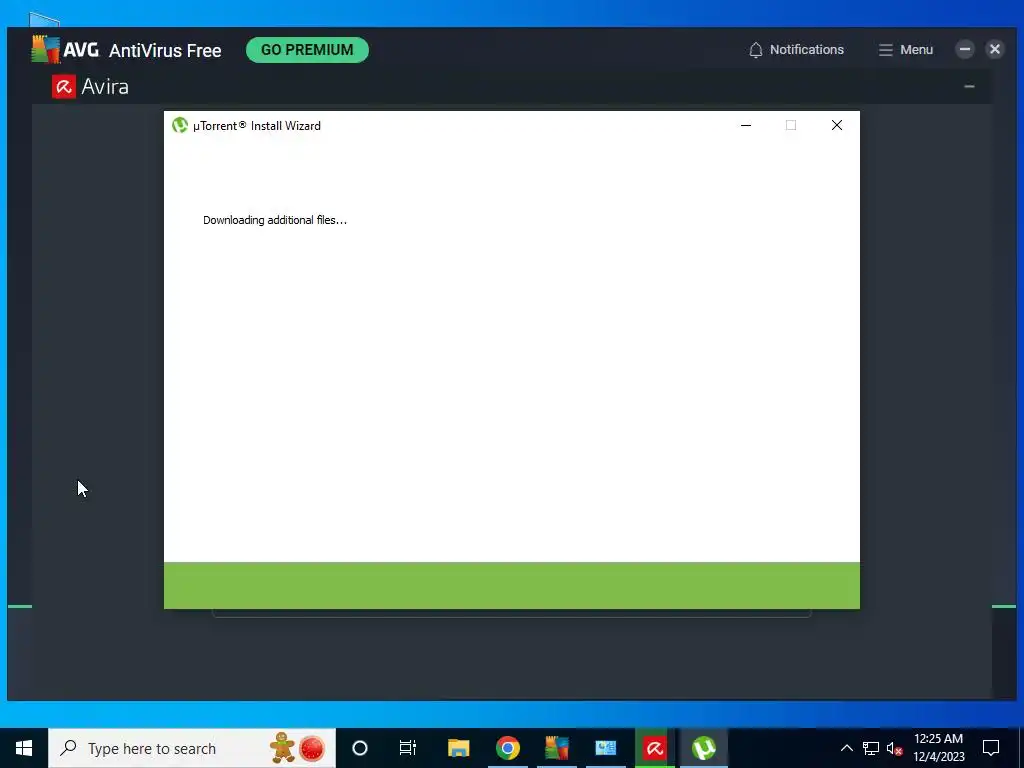Click the µTorrent Install Wizard title icon
Viewport: 1024px width, 768px height.
point(180,125)
